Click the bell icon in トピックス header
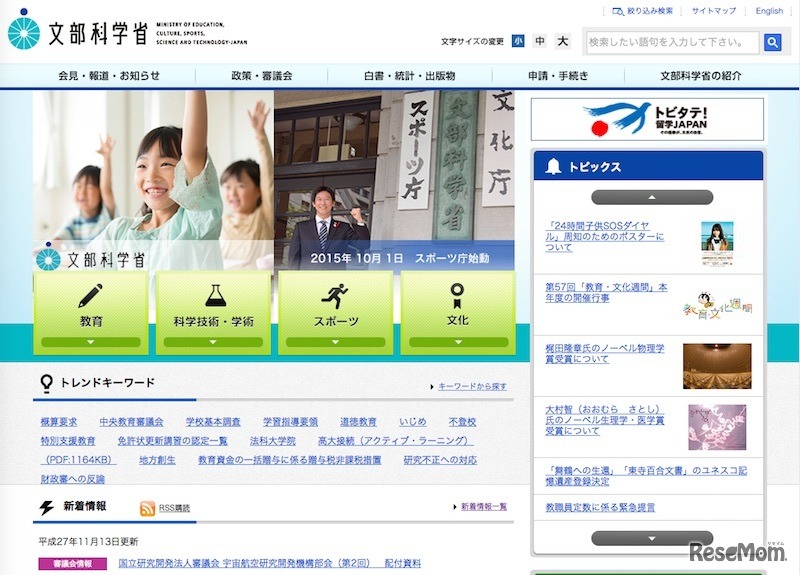This screenshot has width=800, height=575. [553, 166]
